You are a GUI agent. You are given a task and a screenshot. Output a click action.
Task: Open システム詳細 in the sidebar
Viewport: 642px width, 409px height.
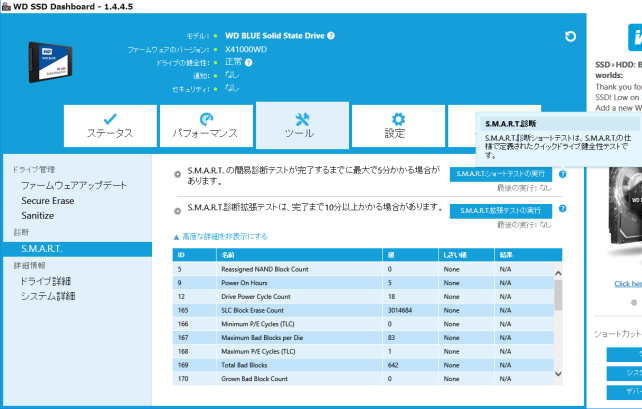[48, 296]
